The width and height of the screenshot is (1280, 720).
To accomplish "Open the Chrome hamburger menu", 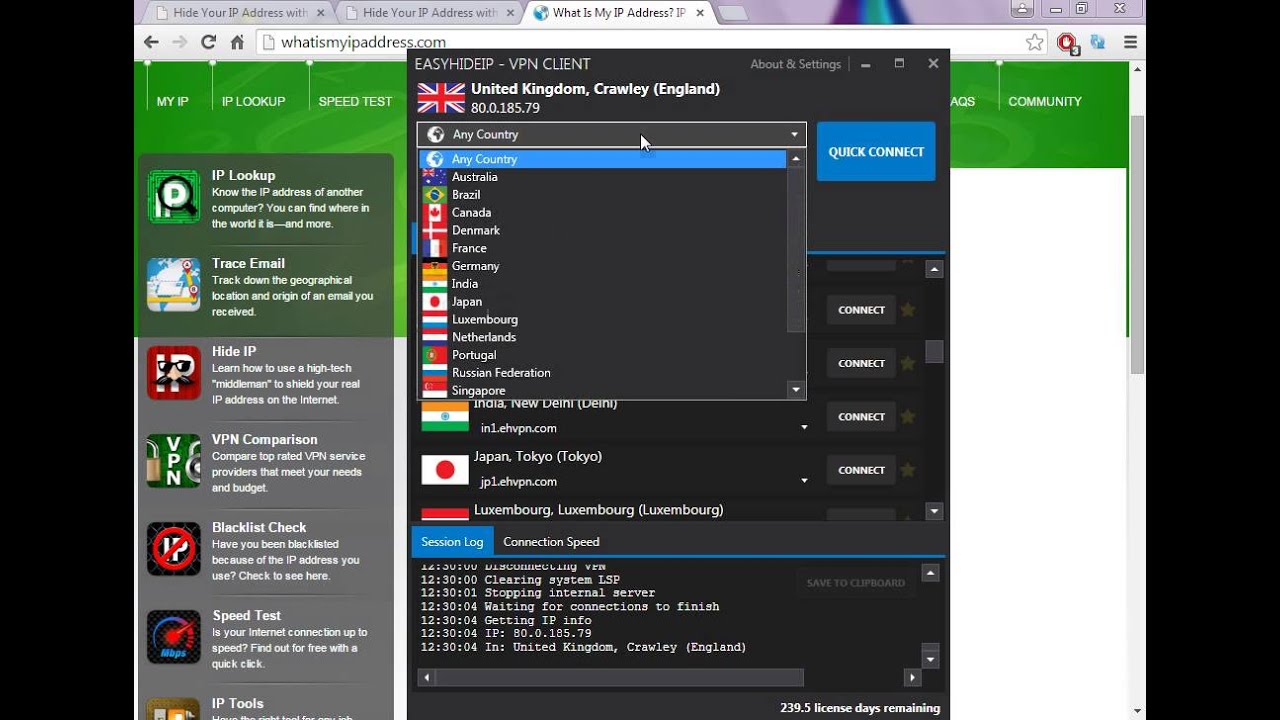I will click(1130, 42).
